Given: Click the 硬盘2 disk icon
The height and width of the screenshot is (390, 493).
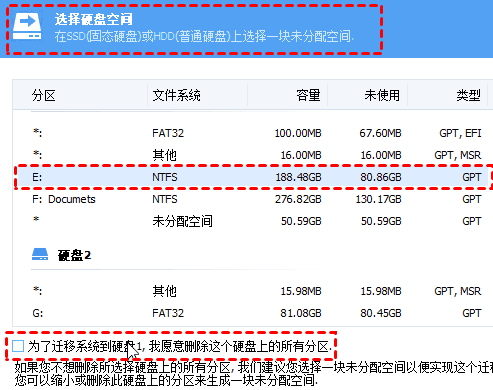Looking at the screenshot, I should pyautogui.click(x=40, y=254).
